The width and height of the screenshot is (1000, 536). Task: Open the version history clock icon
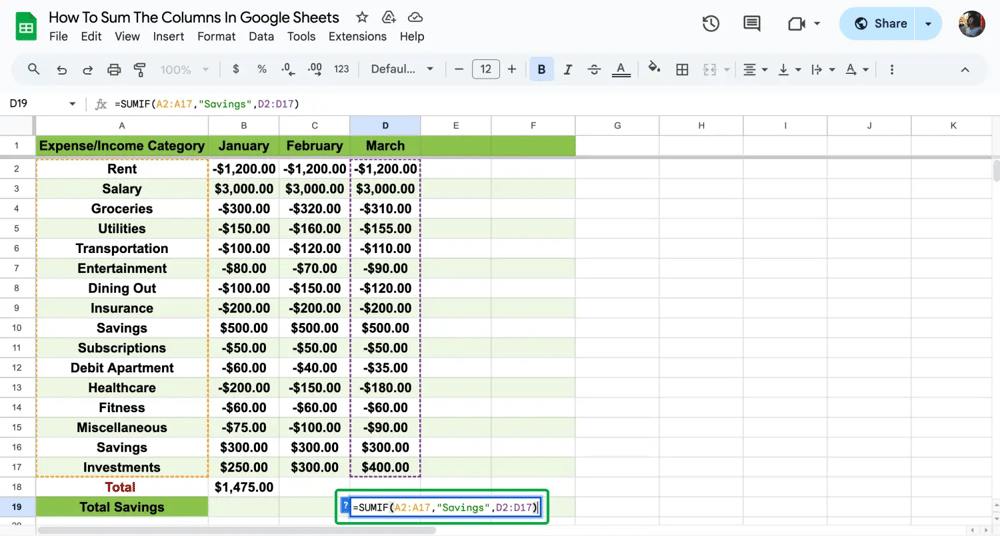coord(711,24)
